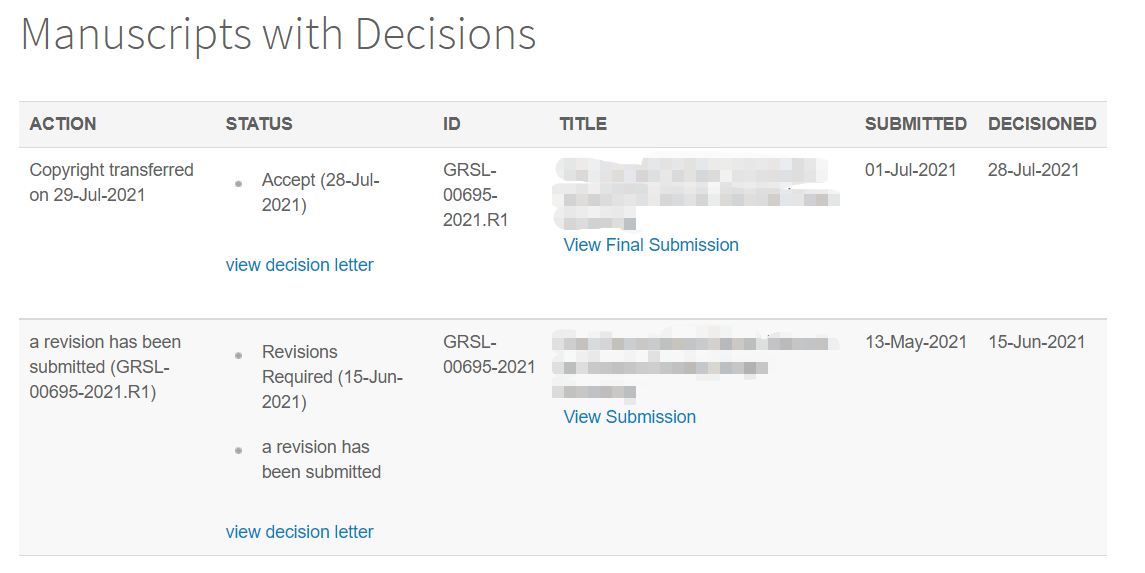
Task: Click bullet beside 'a revision has been submitted' status
Action: [x=238, y=450]
